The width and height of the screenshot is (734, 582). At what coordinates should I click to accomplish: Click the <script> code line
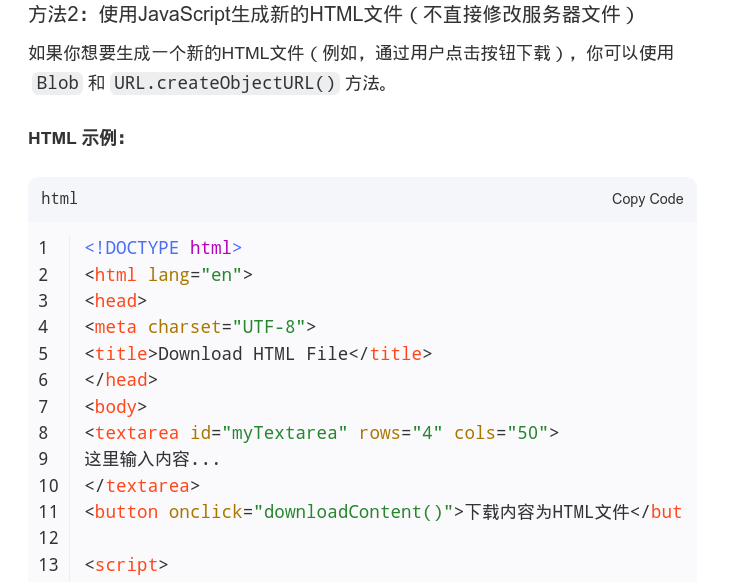point(126,565)
